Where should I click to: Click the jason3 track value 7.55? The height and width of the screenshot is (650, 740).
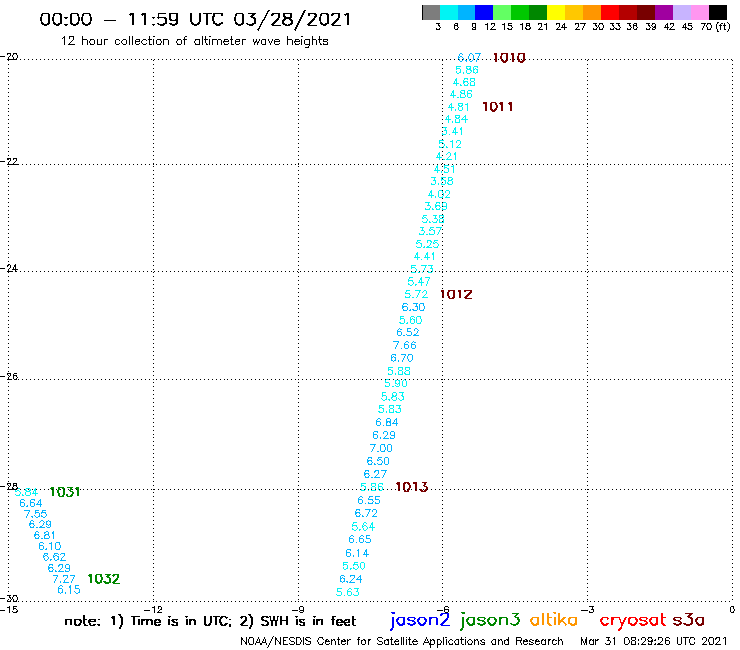tap(35, 514)
